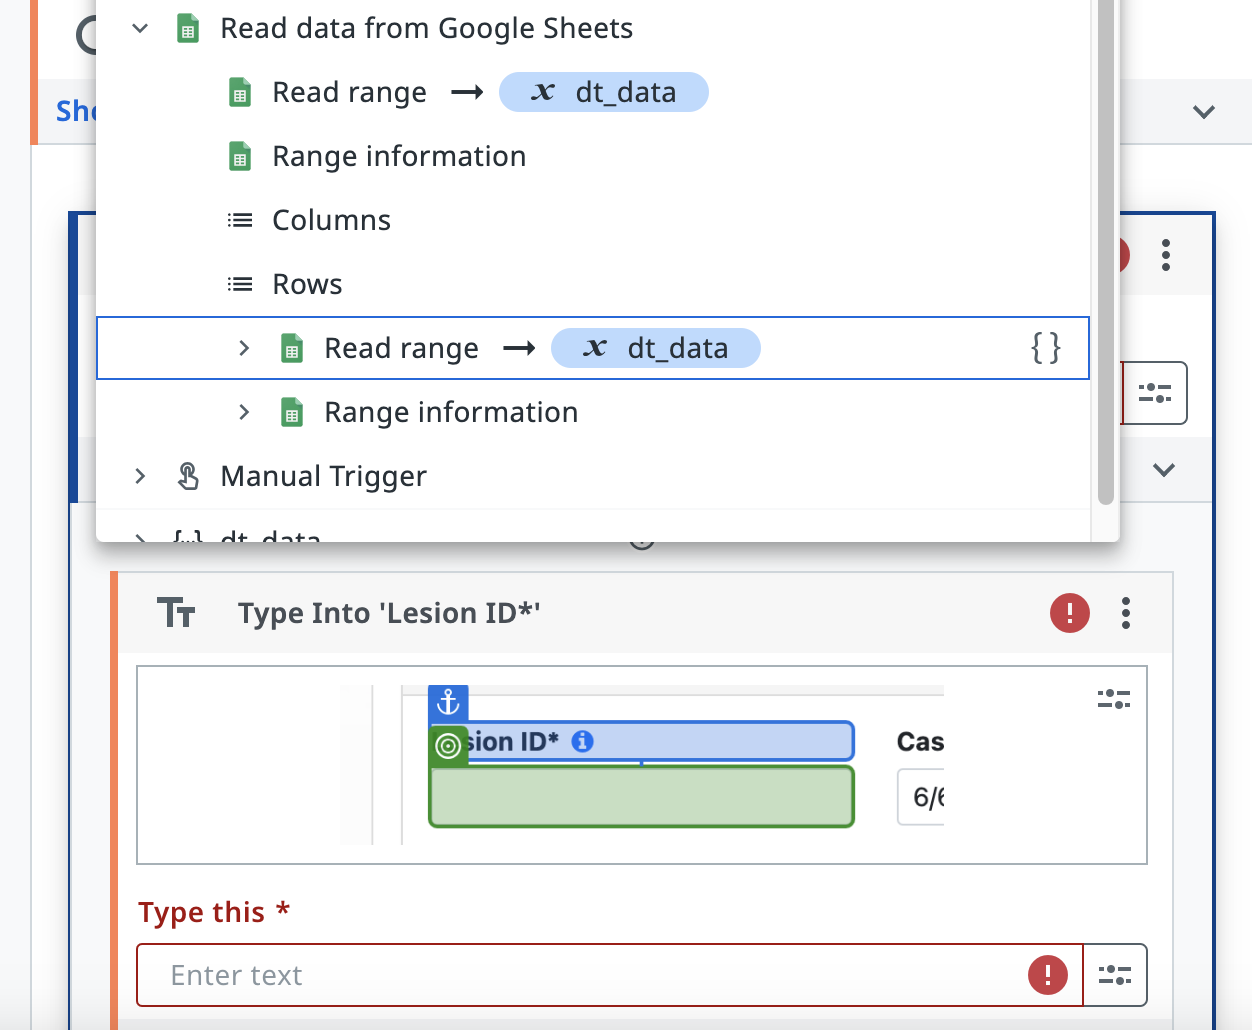Image resolution: width=1252 pixels, height=1030 pixels.
Task: Select the Columns list item
Action: [331, 220]
